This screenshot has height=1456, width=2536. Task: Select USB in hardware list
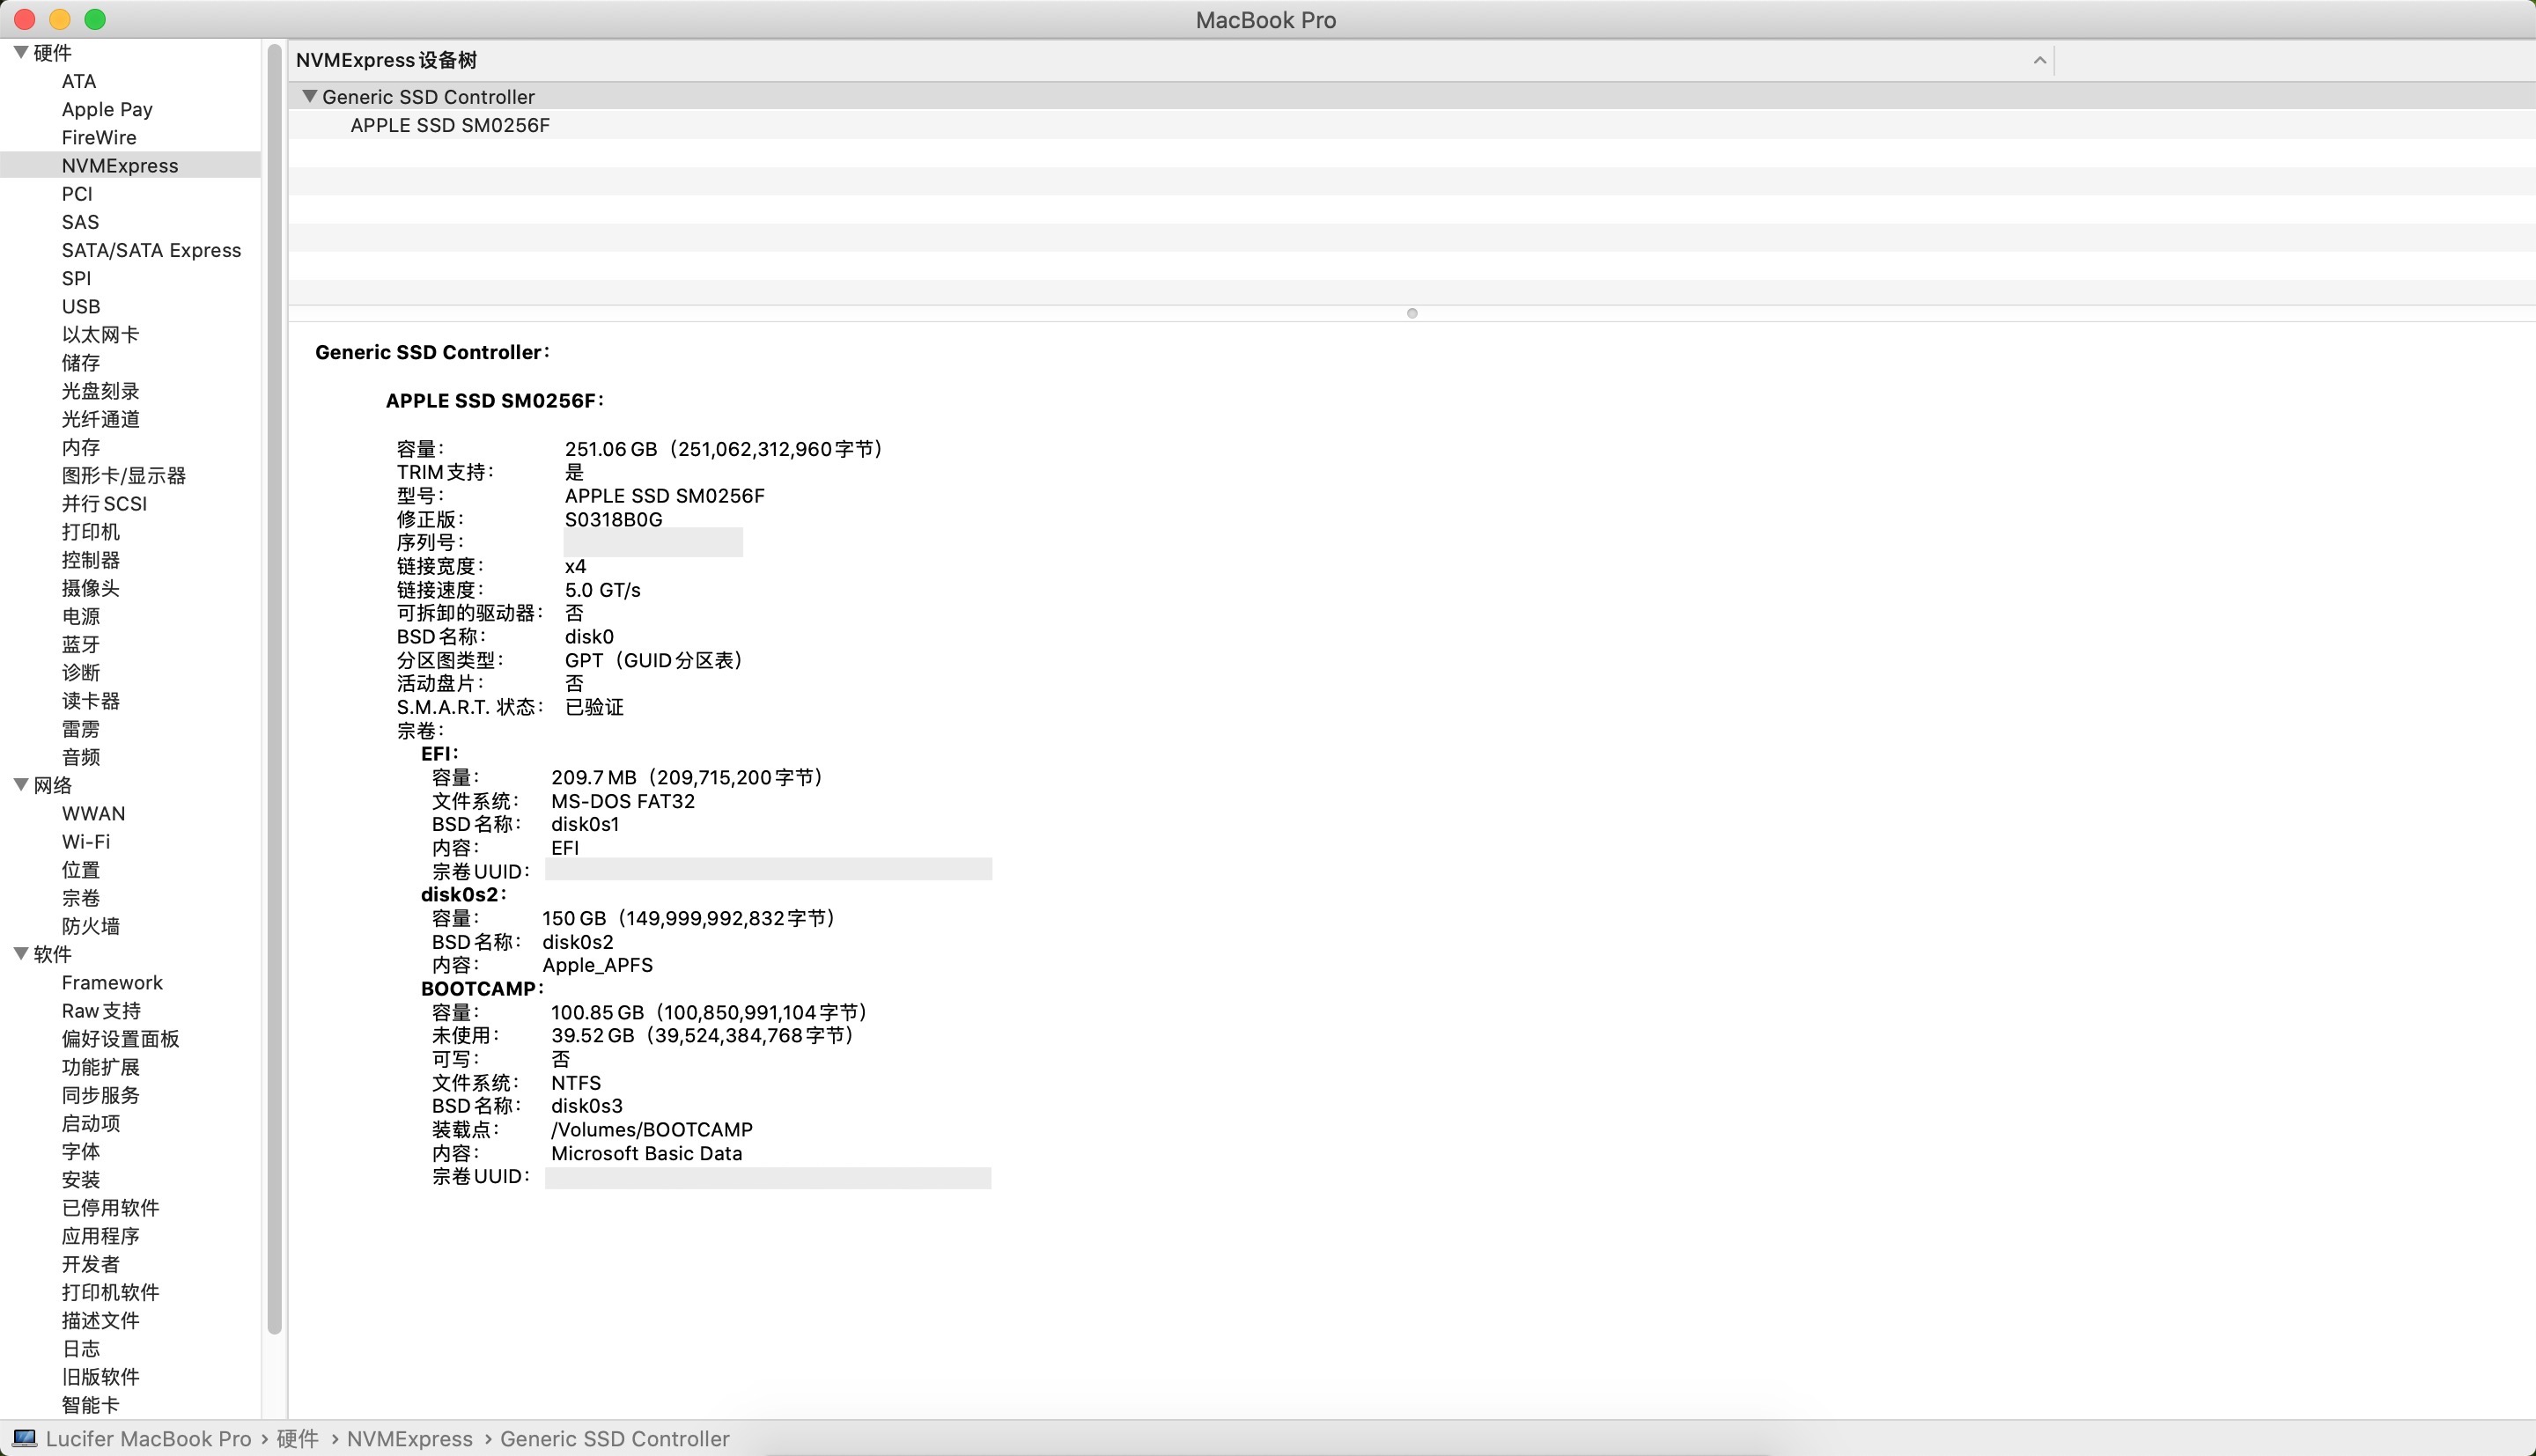coord(81,306)
